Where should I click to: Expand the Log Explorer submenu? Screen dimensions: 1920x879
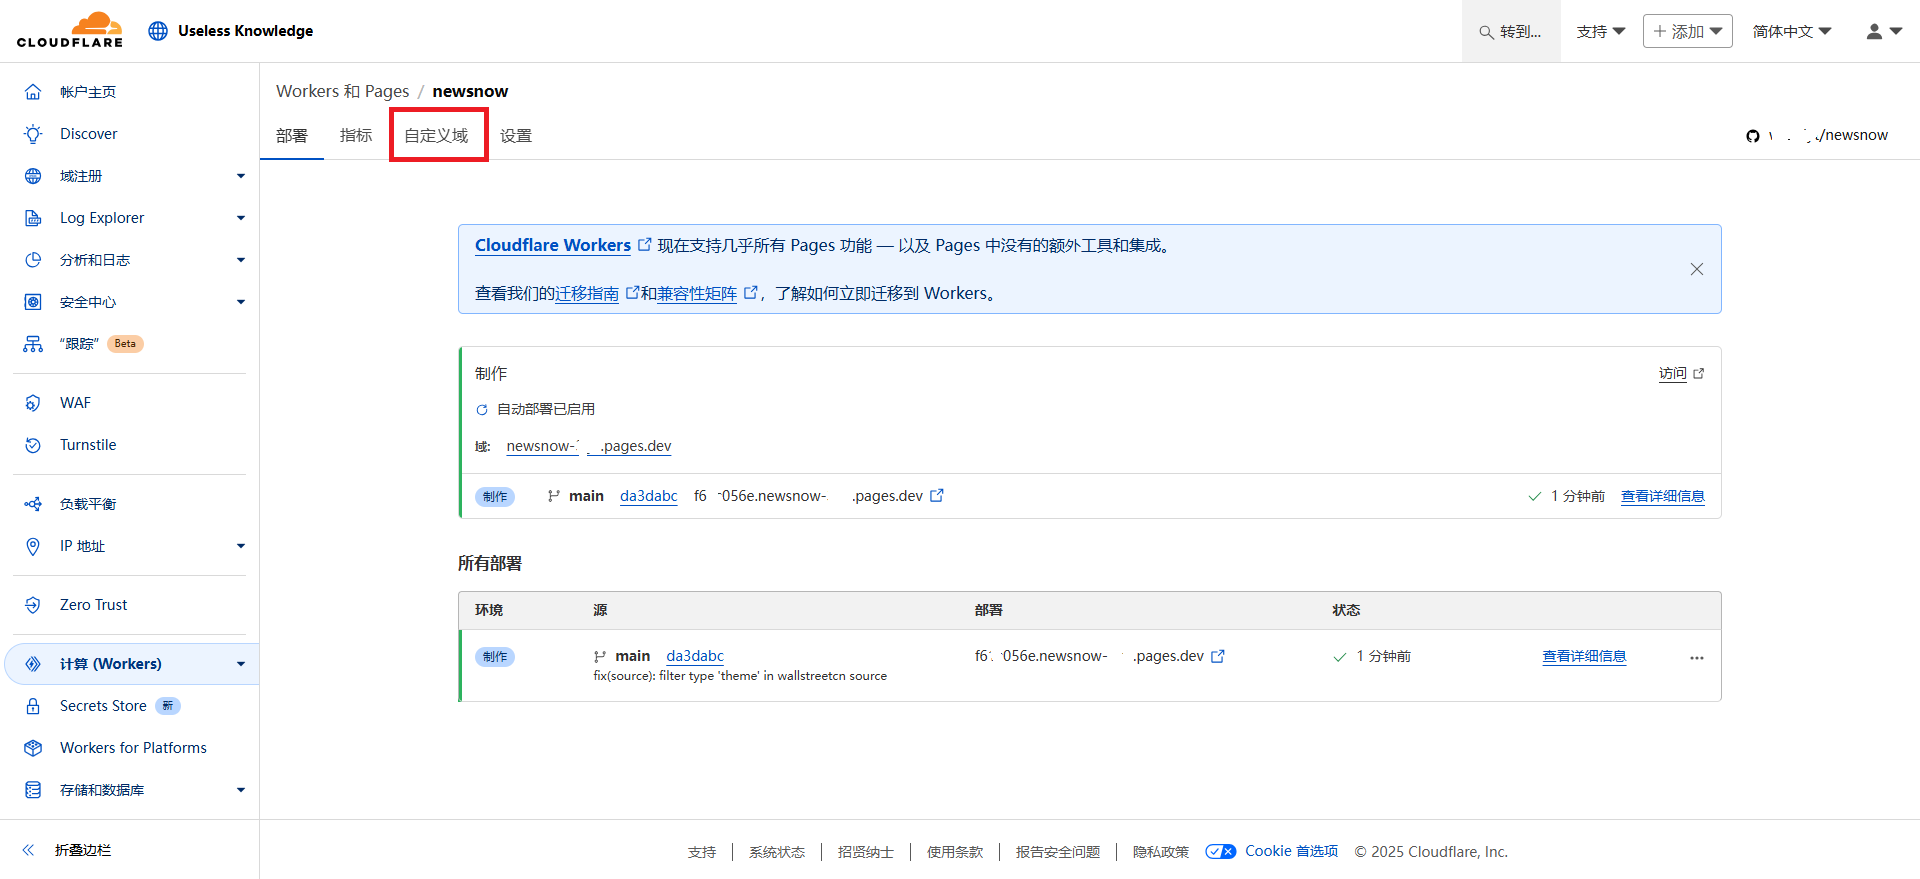[240, 218]
